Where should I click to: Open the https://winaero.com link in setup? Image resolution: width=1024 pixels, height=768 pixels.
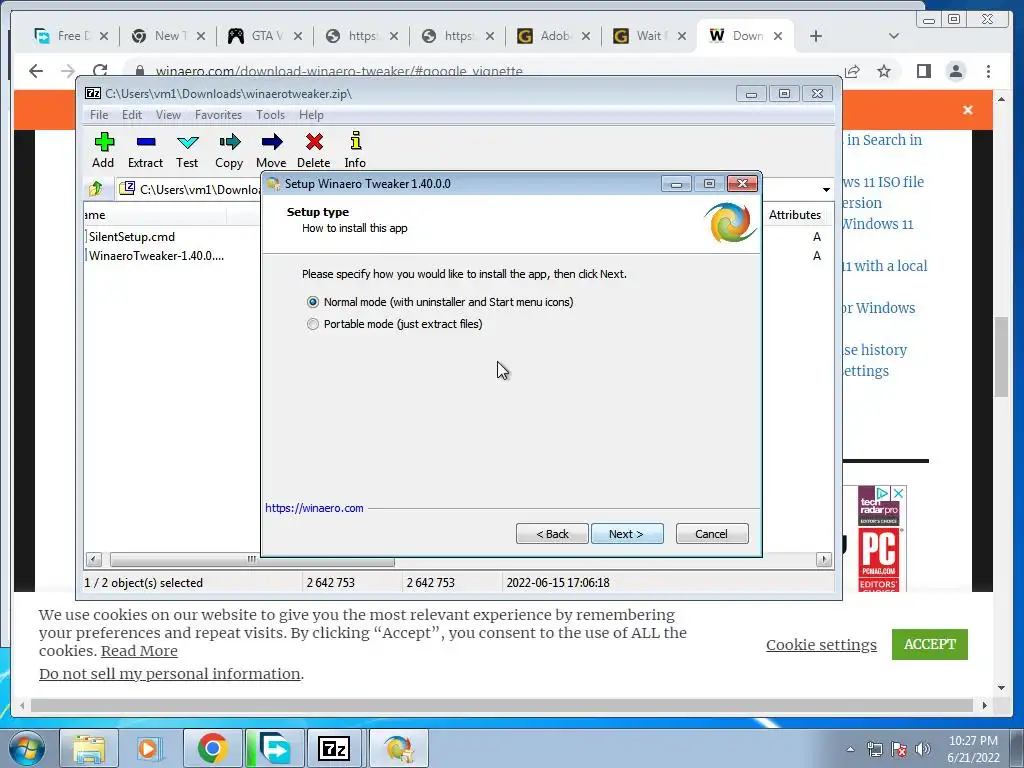click(314, 508)
